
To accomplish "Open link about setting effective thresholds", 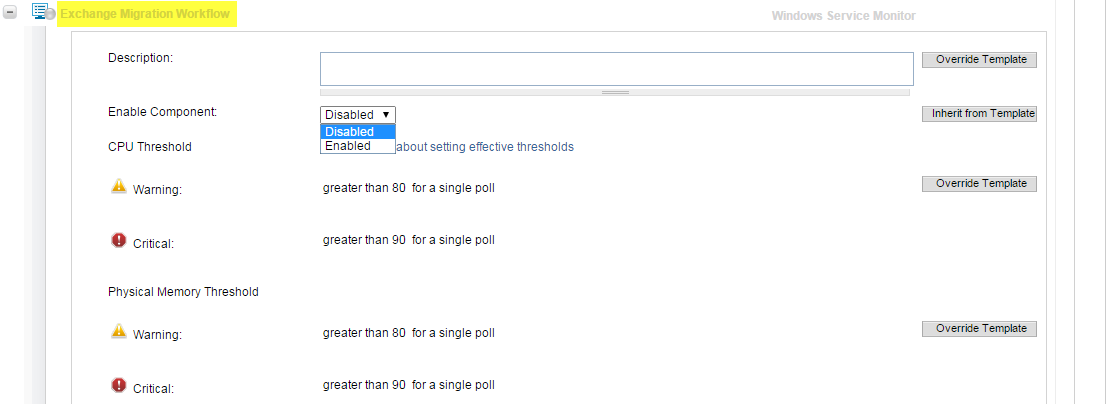I will [486, 147].
